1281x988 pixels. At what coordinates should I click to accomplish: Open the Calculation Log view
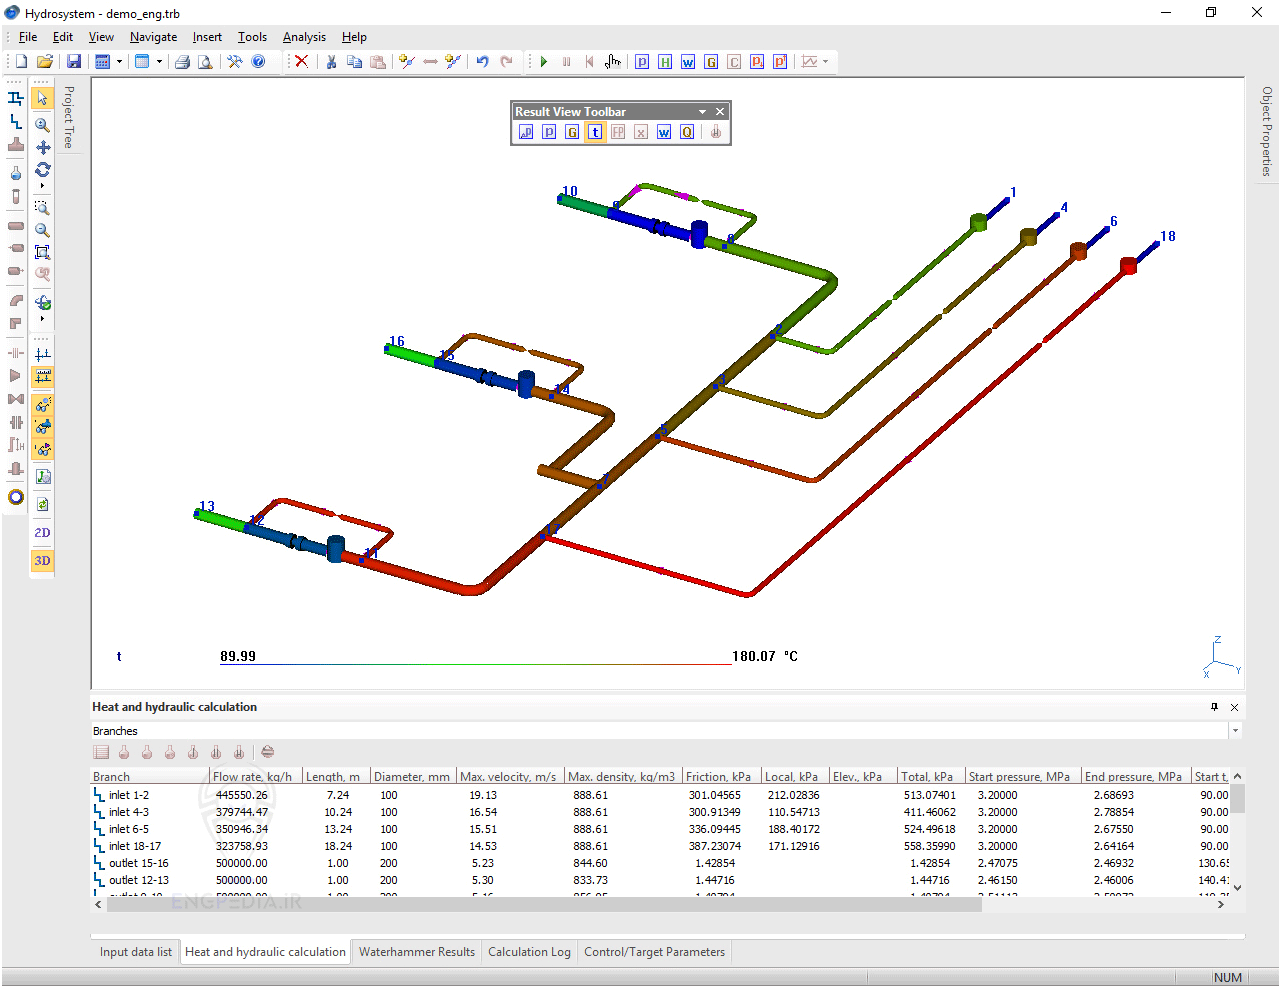click(x=529, y=951)
